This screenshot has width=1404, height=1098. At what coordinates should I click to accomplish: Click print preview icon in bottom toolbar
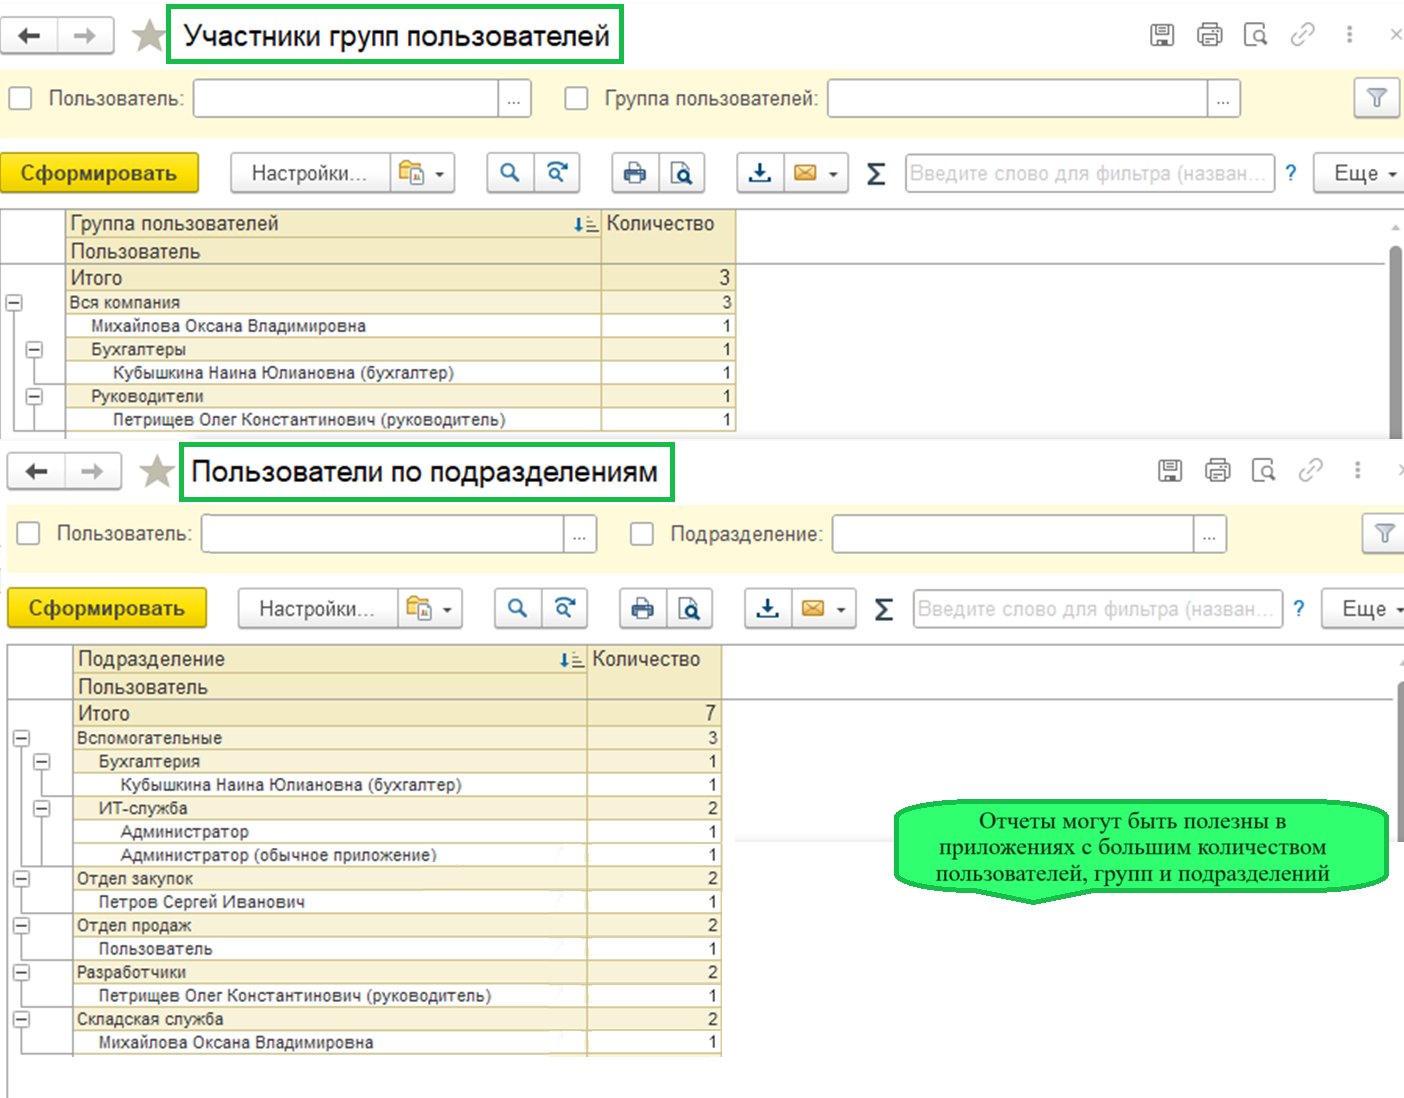(689, 608)
